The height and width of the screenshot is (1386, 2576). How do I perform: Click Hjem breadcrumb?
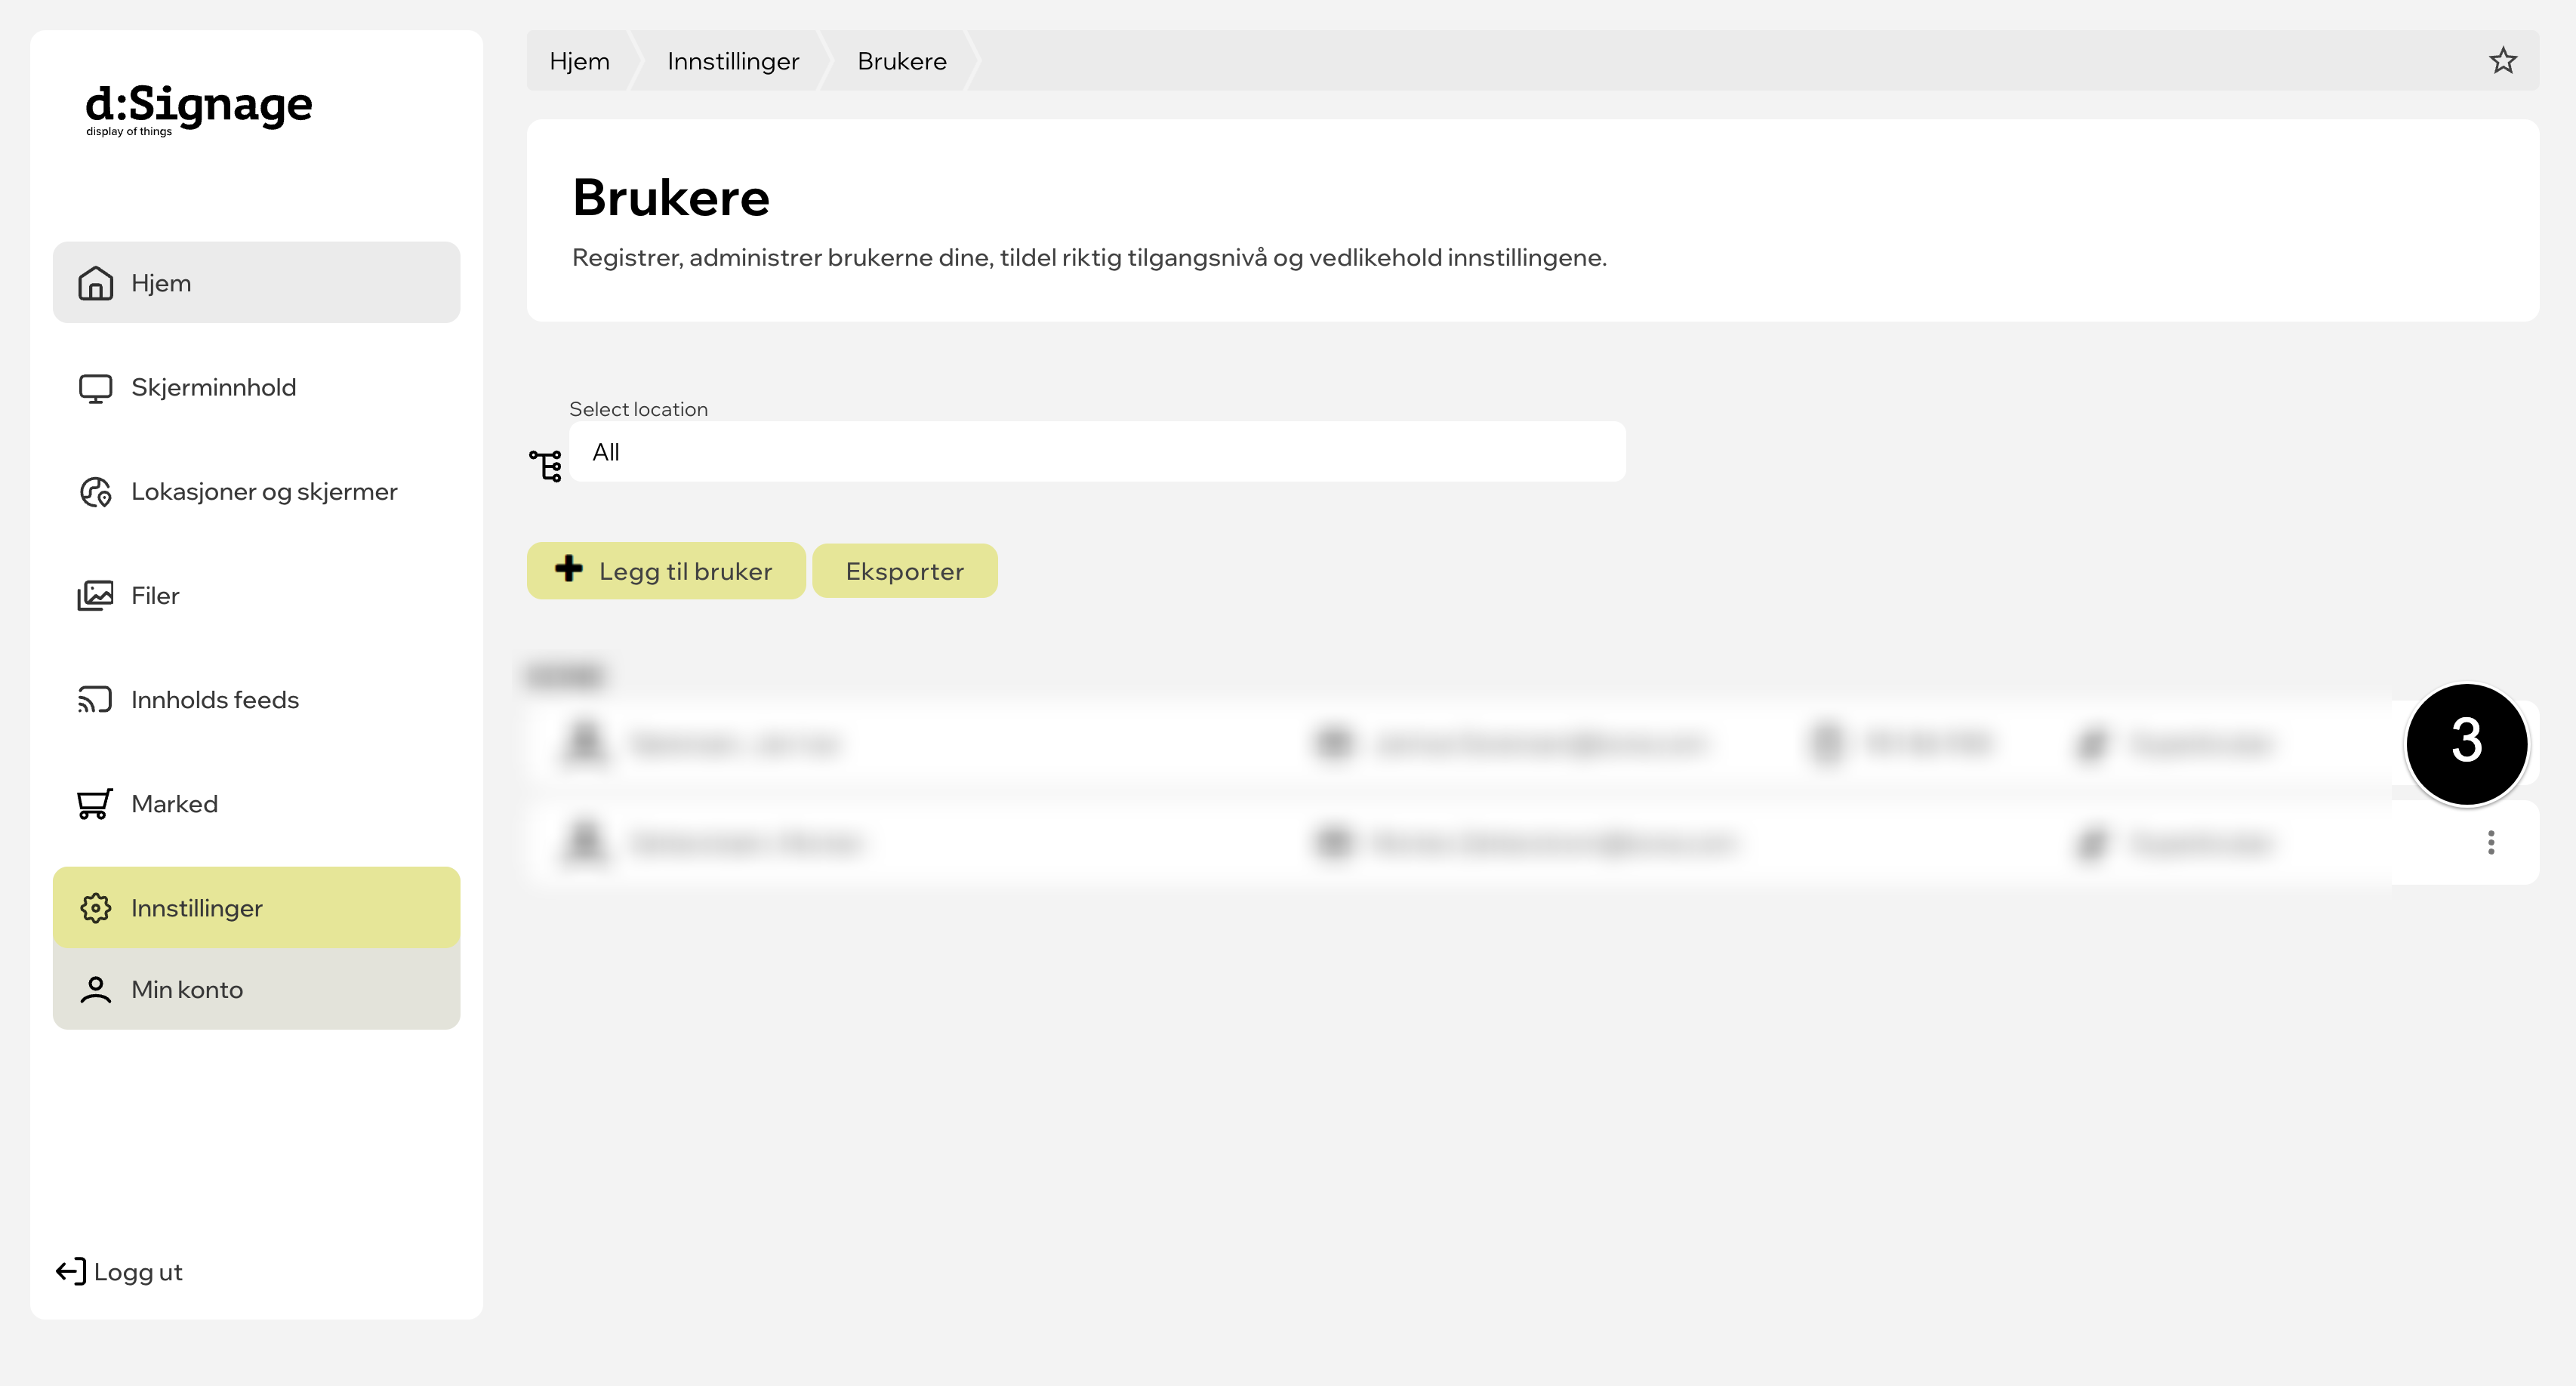[579, 61]
